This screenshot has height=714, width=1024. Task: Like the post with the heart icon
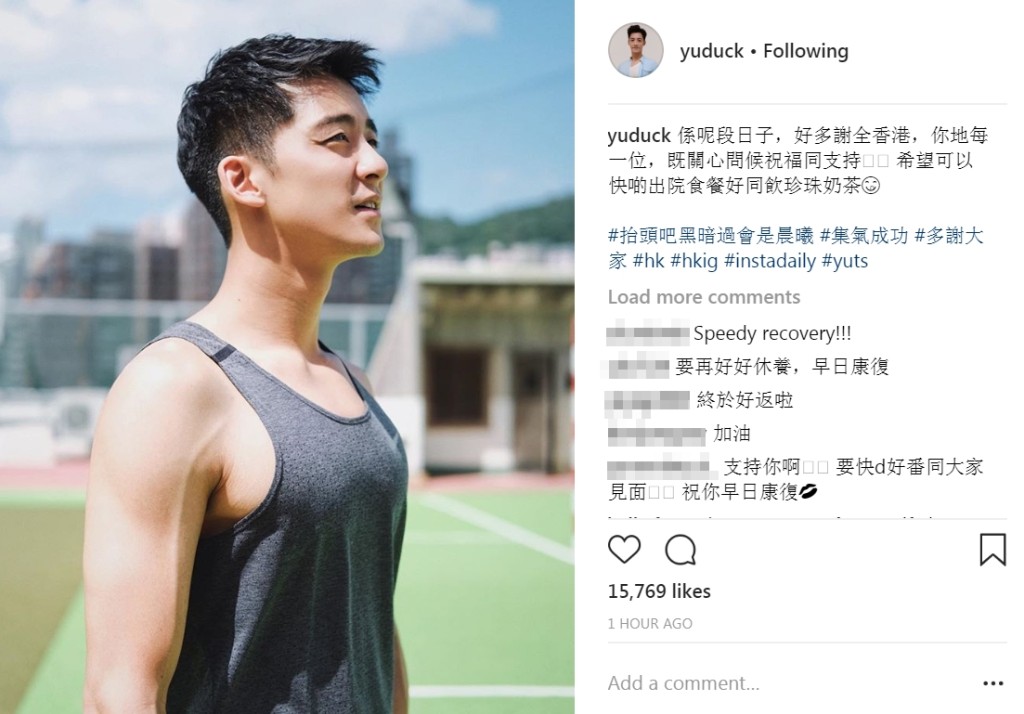point(624,549)
